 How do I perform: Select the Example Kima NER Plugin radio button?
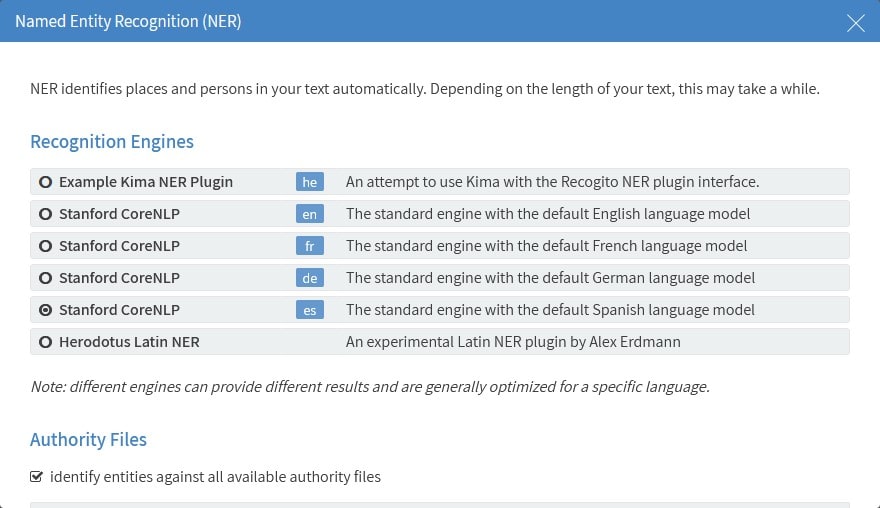pyautogui.click(x=45, y=182)
